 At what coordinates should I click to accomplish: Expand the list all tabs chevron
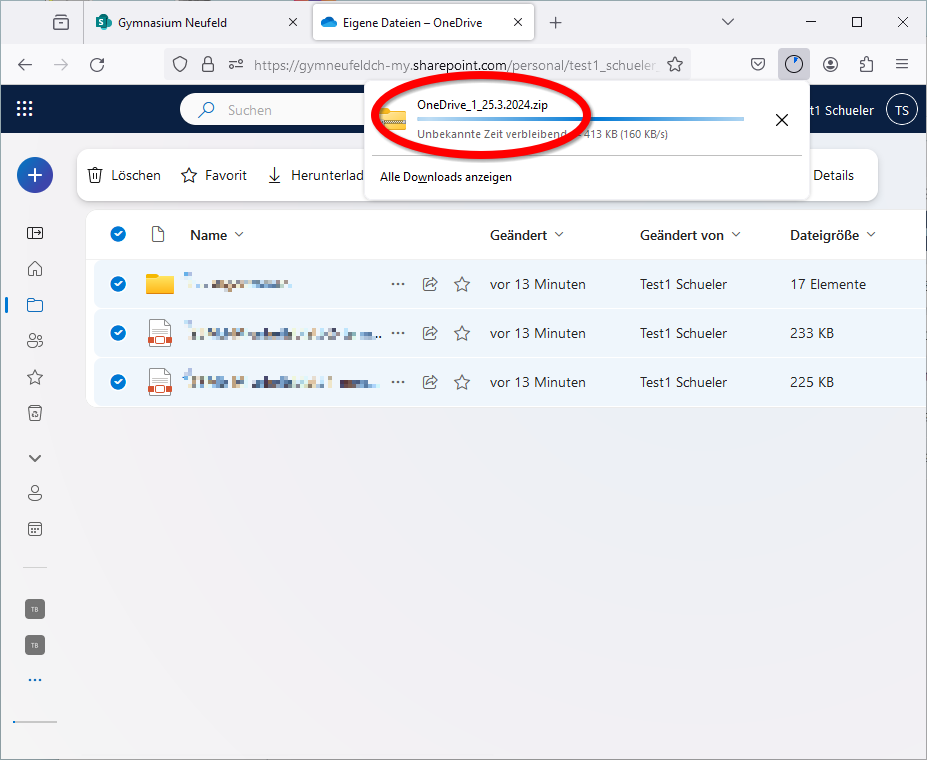tap(728, 22)
